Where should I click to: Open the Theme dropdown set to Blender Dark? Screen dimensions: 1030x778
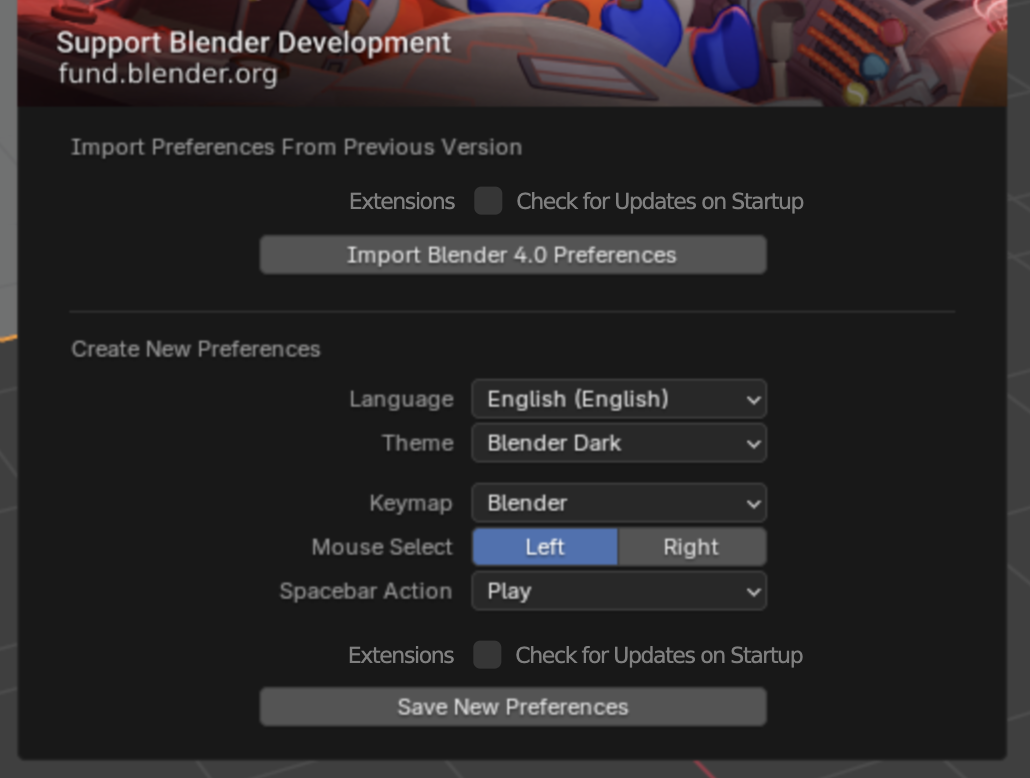point(619,443)
